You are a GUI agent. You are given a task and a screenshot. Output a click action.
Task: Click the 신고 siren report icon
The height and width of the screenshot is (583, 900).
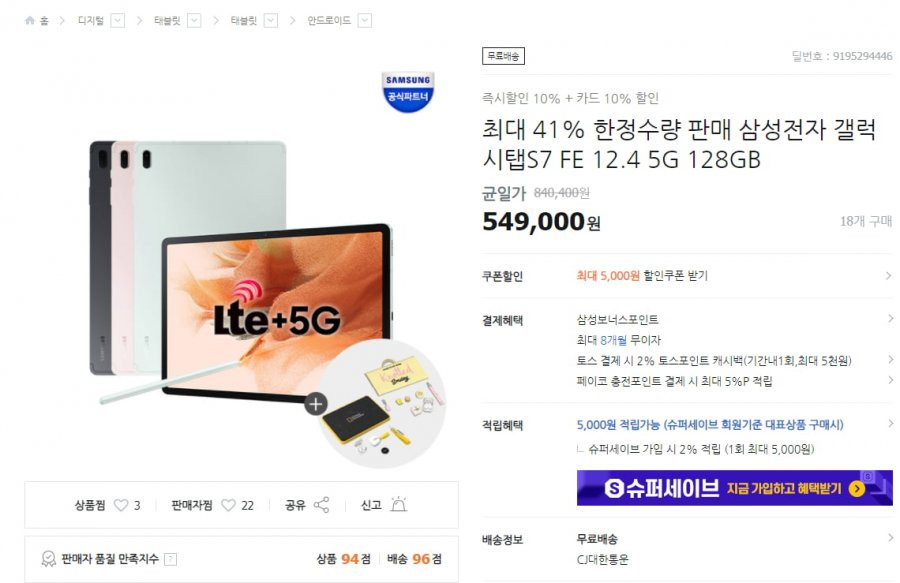tap(398, 504)
